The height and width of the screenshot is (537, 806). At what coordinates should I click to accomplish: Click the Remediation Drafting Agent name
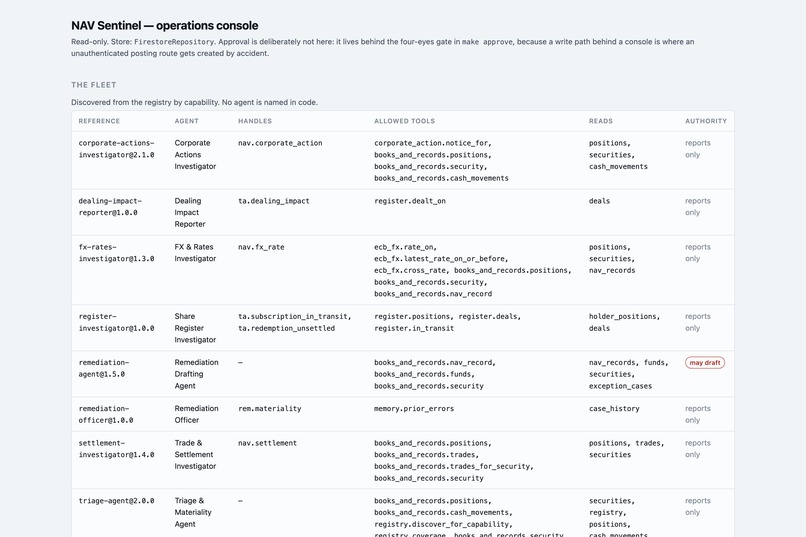click(196, 374)
